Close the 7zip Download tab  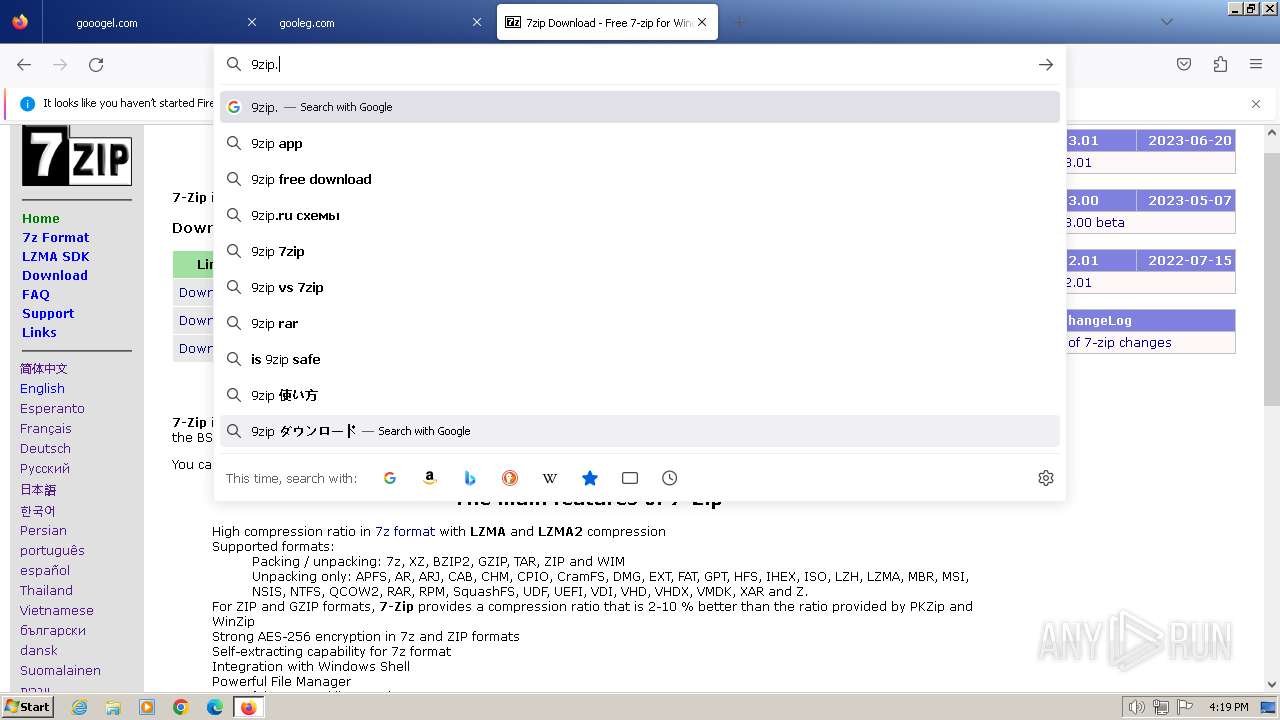pyautogui.click(x=702, y=22)
